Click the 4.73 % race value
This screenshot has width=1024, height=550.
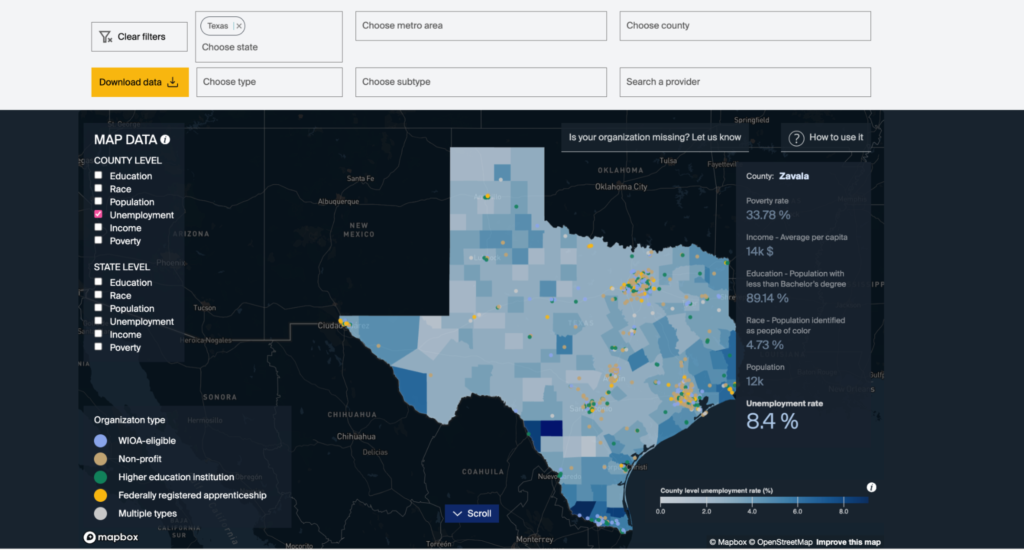(x=765, y=345)
